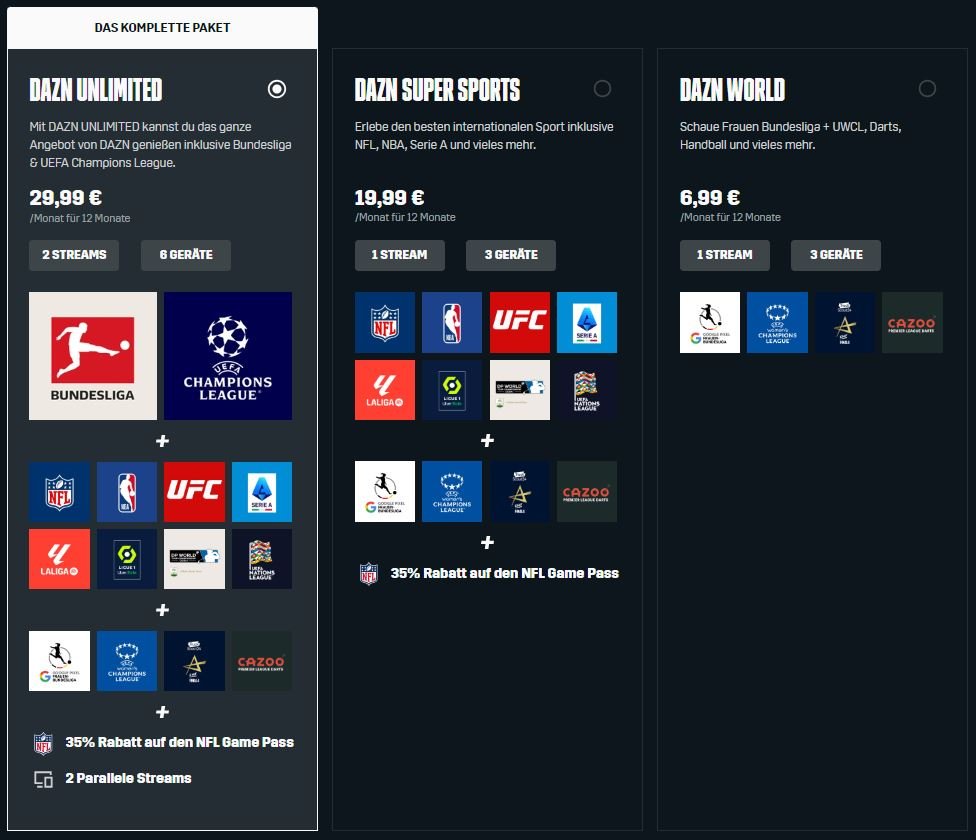Select the NFL icon in Super Sports grid
This screenshot has height=840, width=976.
coord(385,322)
